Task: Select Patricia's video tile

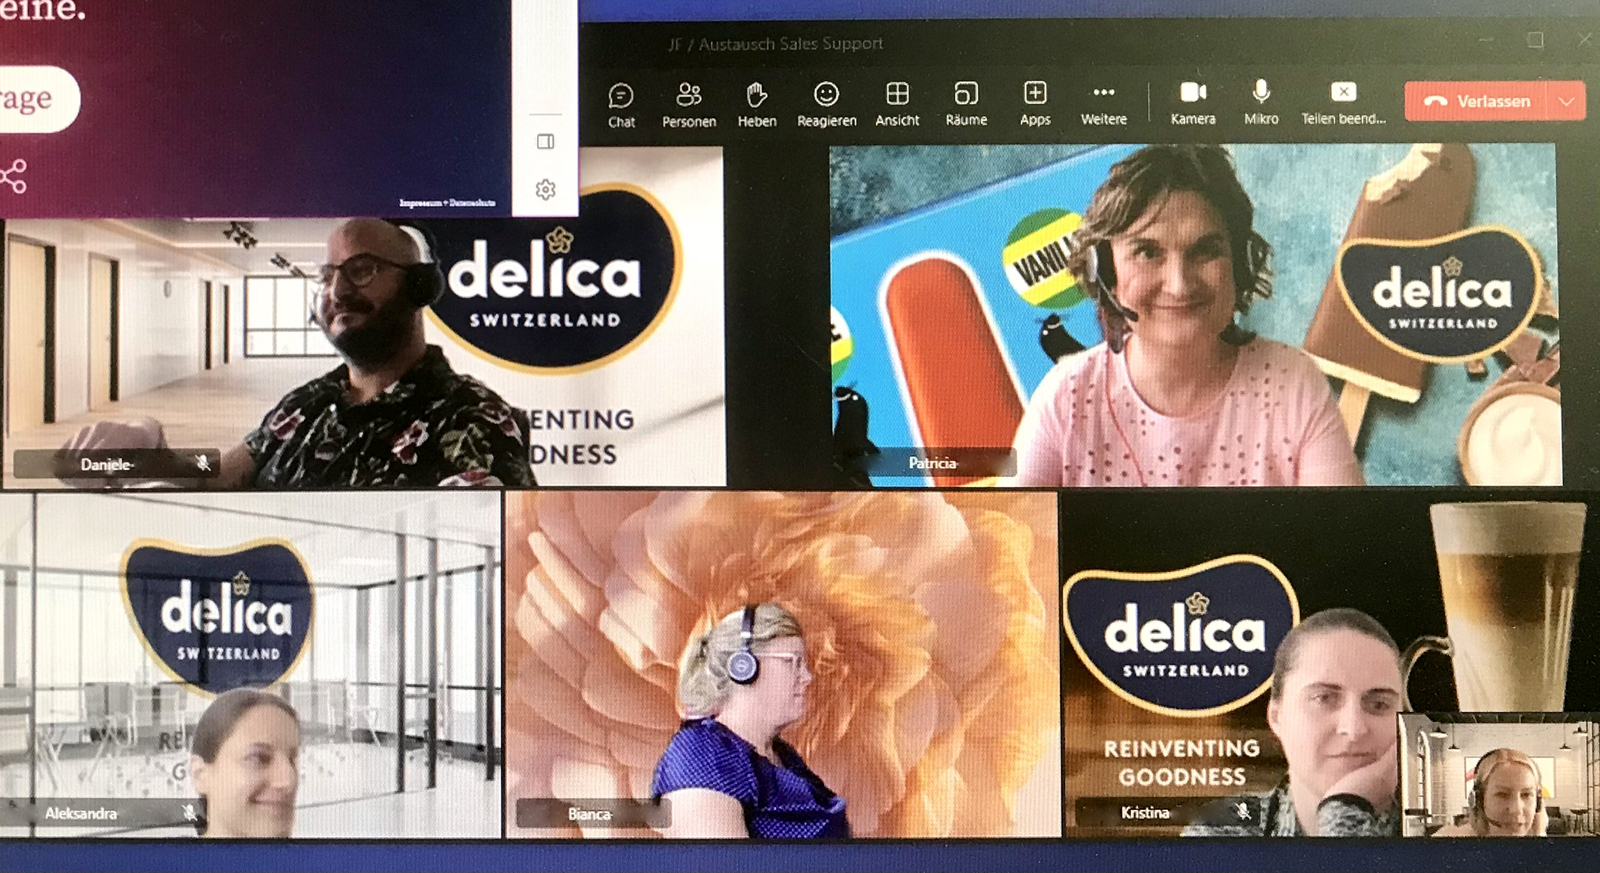Action: point(1194,315)
